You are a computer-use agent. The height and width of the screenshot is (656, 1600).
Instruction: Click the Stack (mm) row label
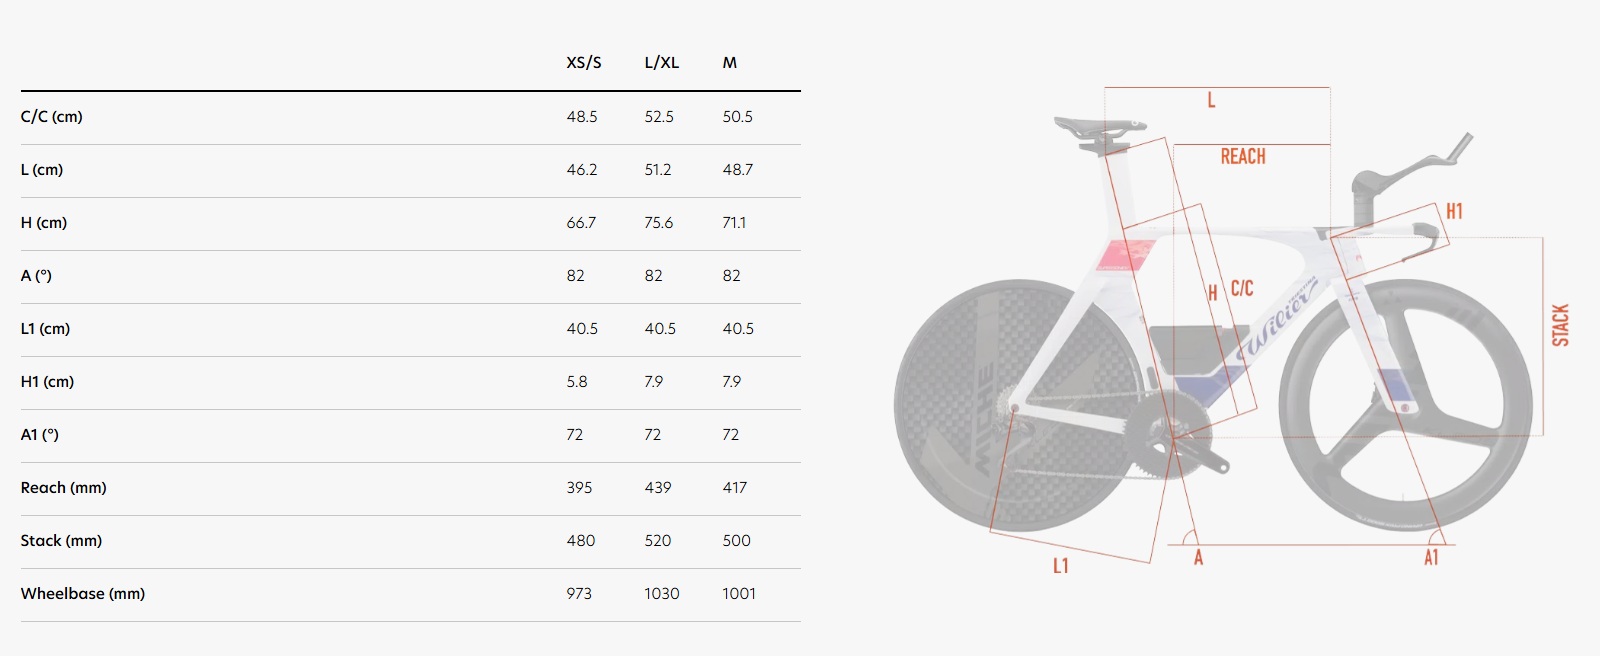click(x=62, y=541)
